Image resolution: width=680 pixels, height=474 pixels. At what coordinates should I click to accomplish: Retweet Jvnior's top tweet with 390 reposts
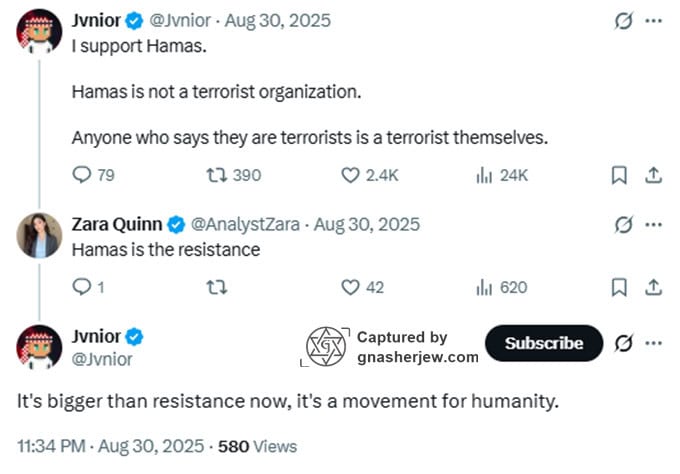click(216, 175)
